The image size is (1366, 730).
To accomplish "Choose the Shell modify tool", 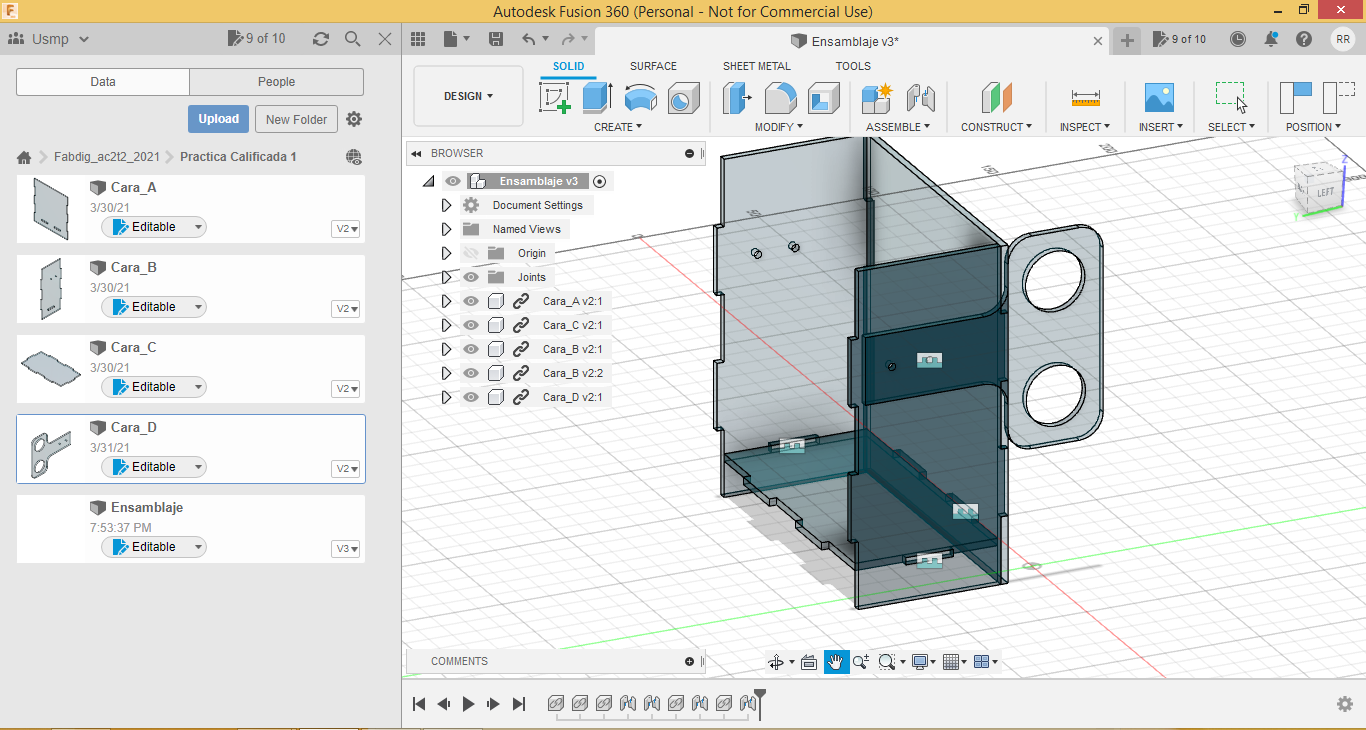I will click(x=824, y=97).
